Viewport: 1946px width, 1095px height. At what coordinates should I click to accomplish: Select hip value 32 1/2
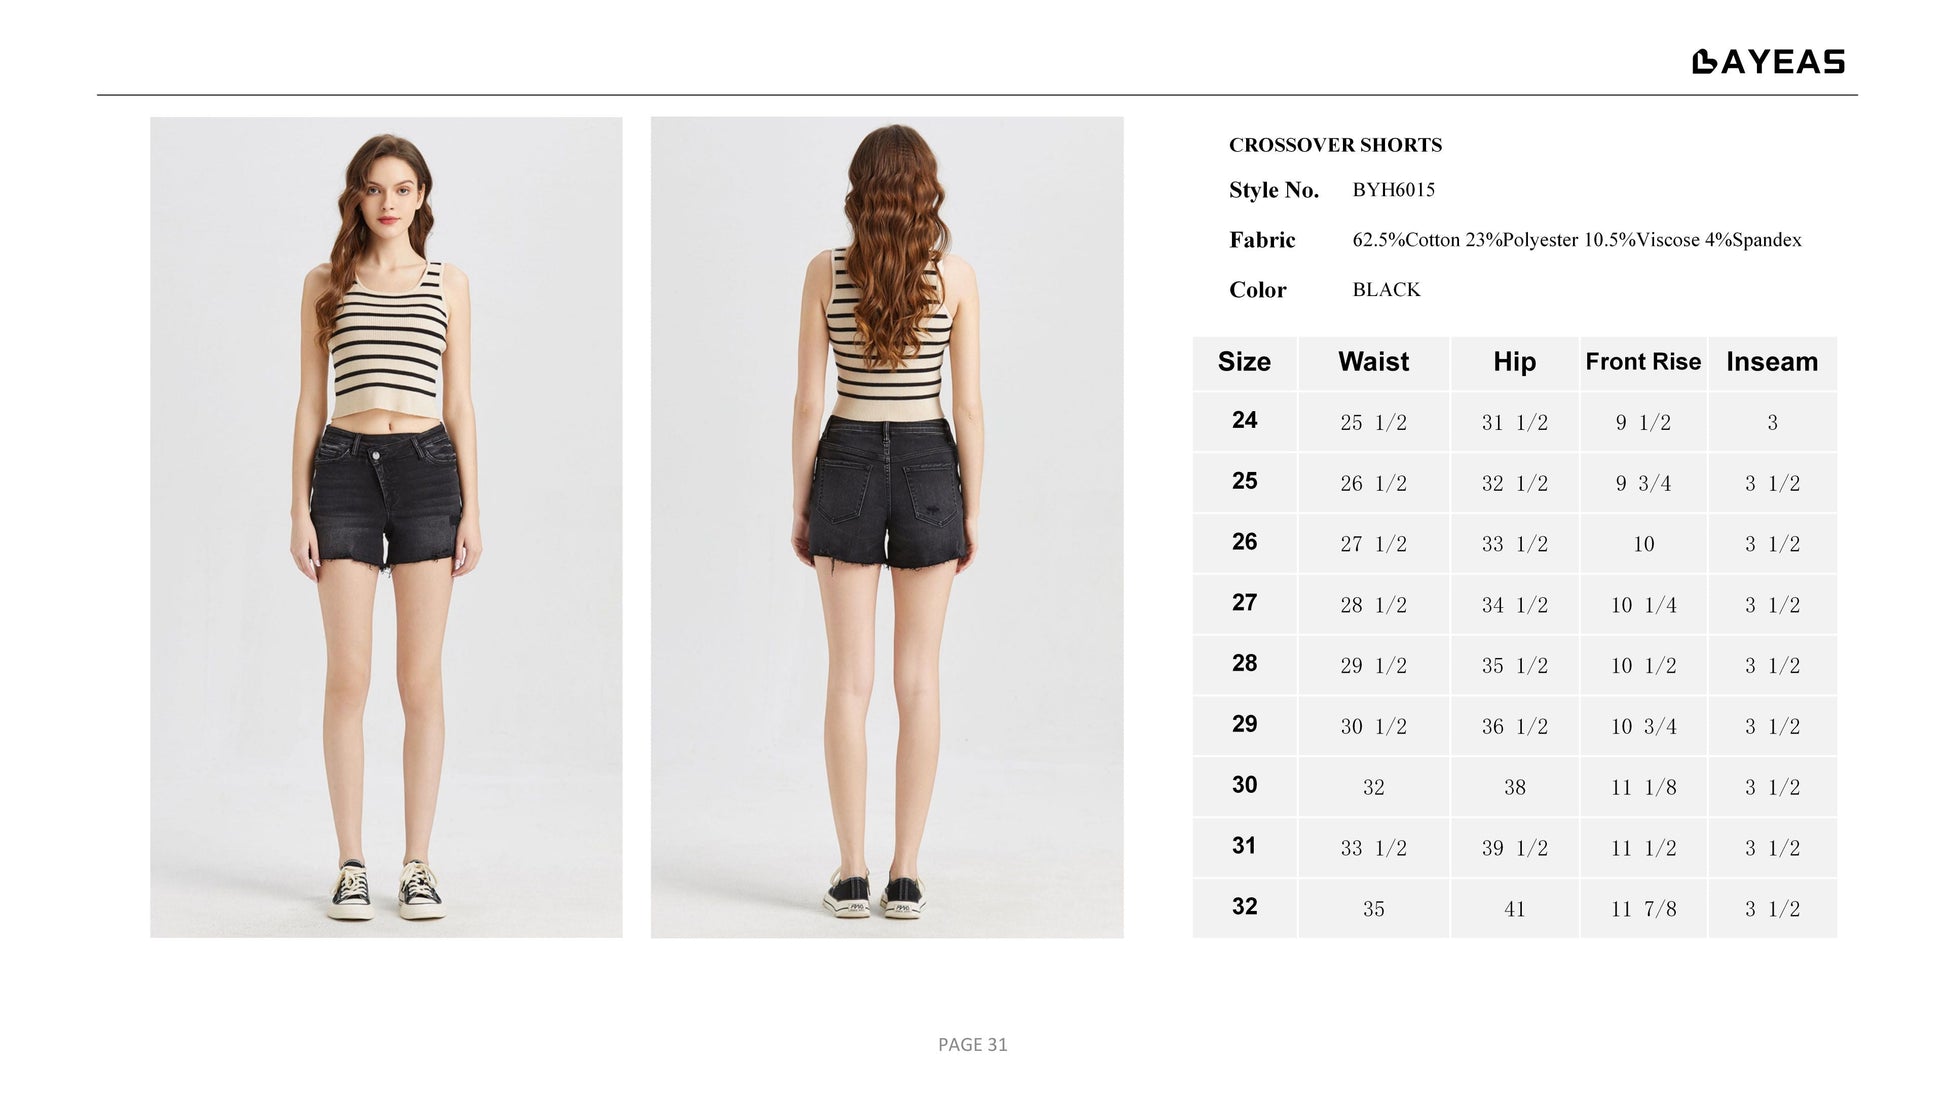coord(1514,484)
